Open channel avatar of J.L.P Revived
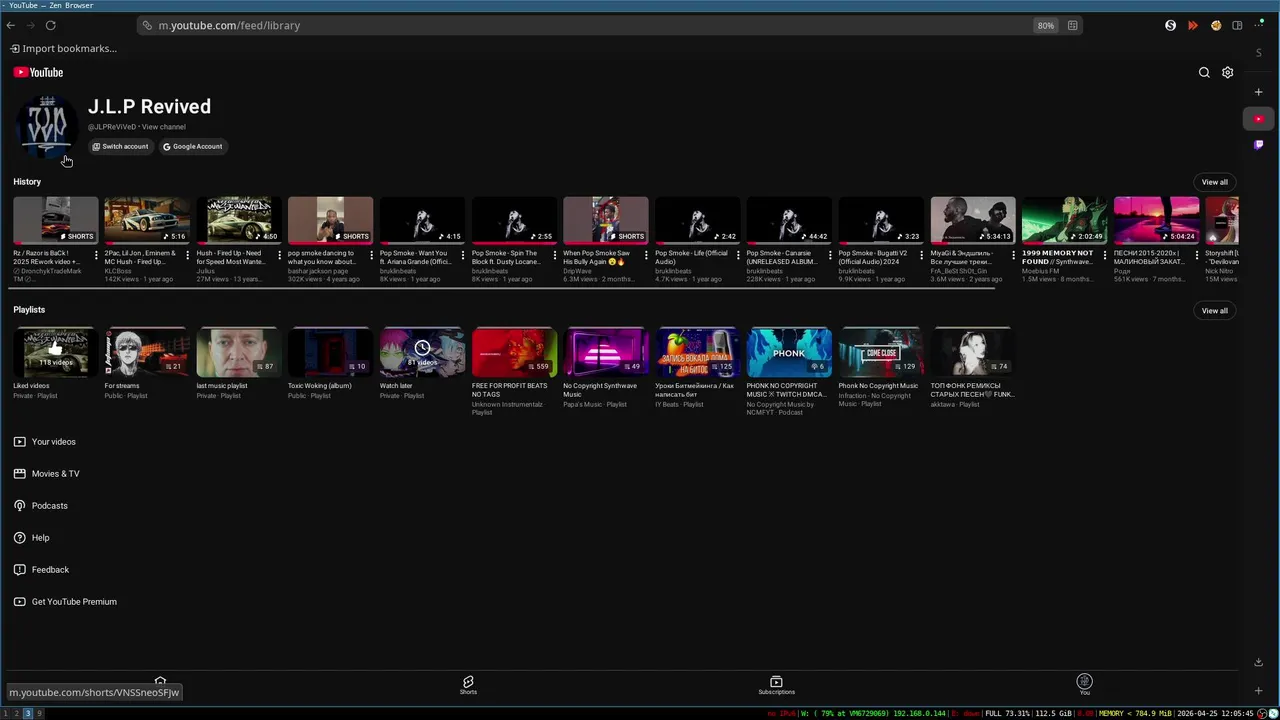 [46, 125]
